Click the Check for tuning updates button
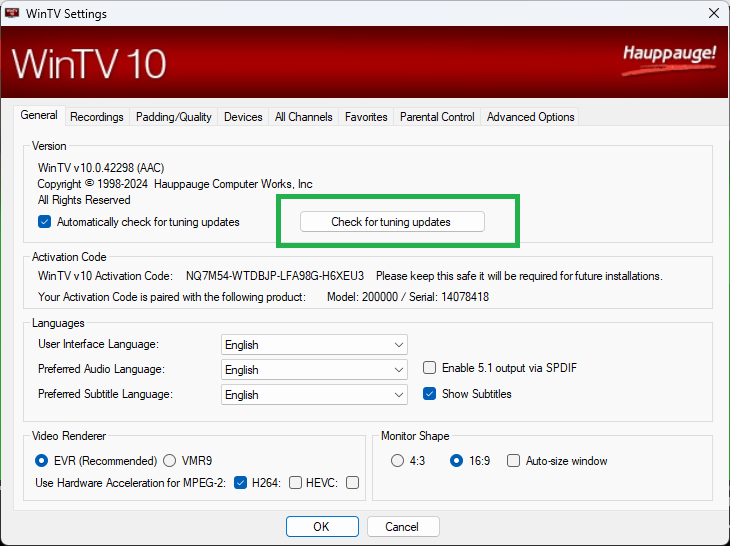This screenshot has width=730, height=546. tap(392, 222)
